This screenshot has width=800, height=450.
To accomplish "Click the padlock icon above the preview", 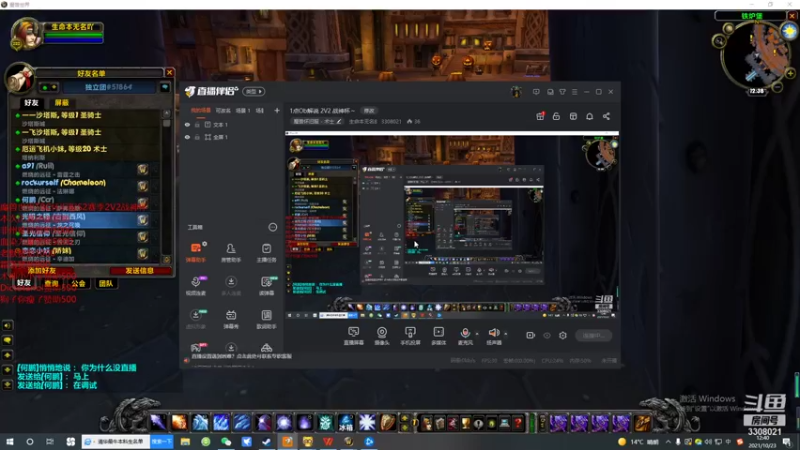I will tap(556, 116).
